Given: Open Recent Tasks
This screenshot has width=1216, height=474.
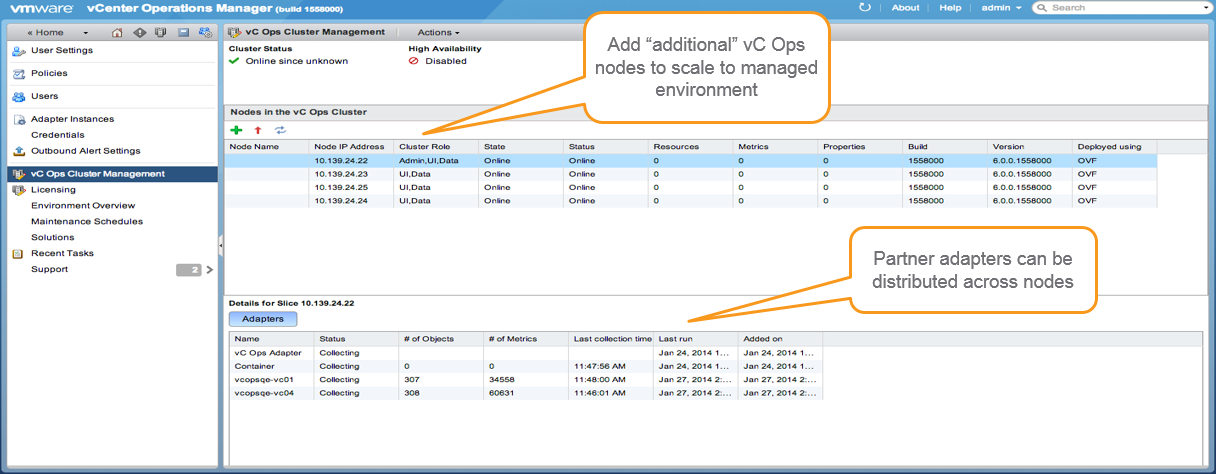Looking at the screenshot, I should tap(62, 253).
